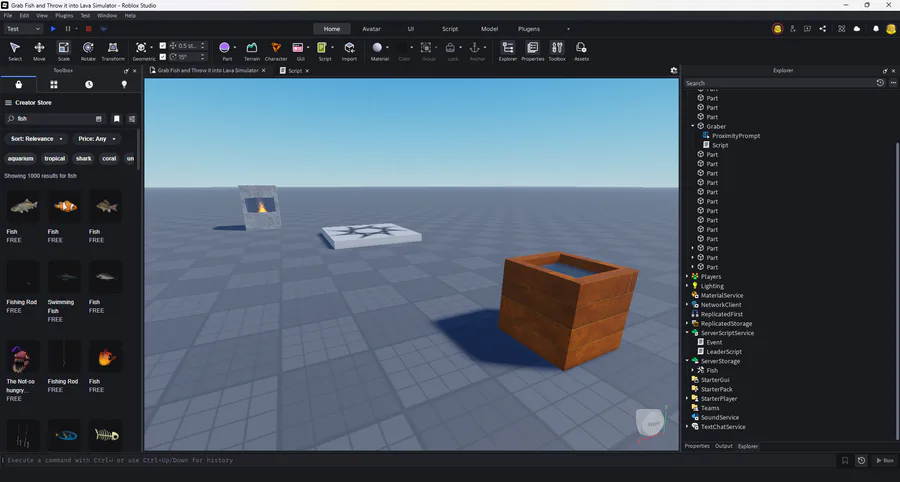Show Explorer search history
Image resolution: width=900 pixels, height=482 pixels.
[x=880, y=83]
